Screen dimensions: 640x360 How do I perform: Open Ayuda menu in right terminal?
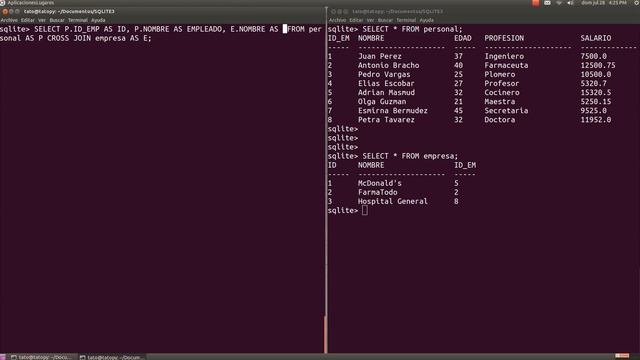click(x=427, y=20)
